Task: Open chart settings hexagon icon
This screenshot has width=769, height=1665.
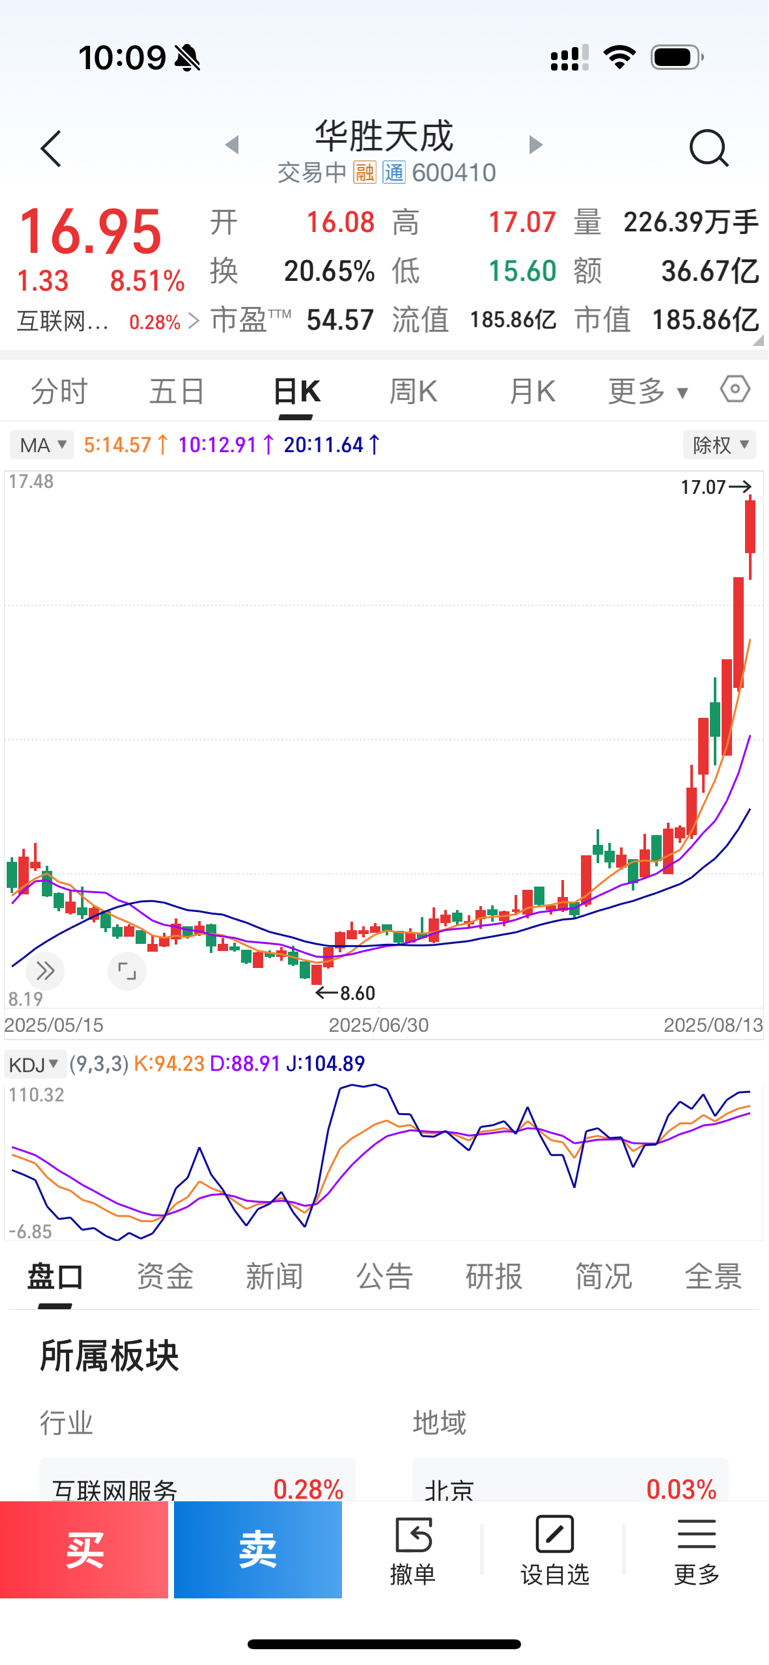Action: click(735, 389)
